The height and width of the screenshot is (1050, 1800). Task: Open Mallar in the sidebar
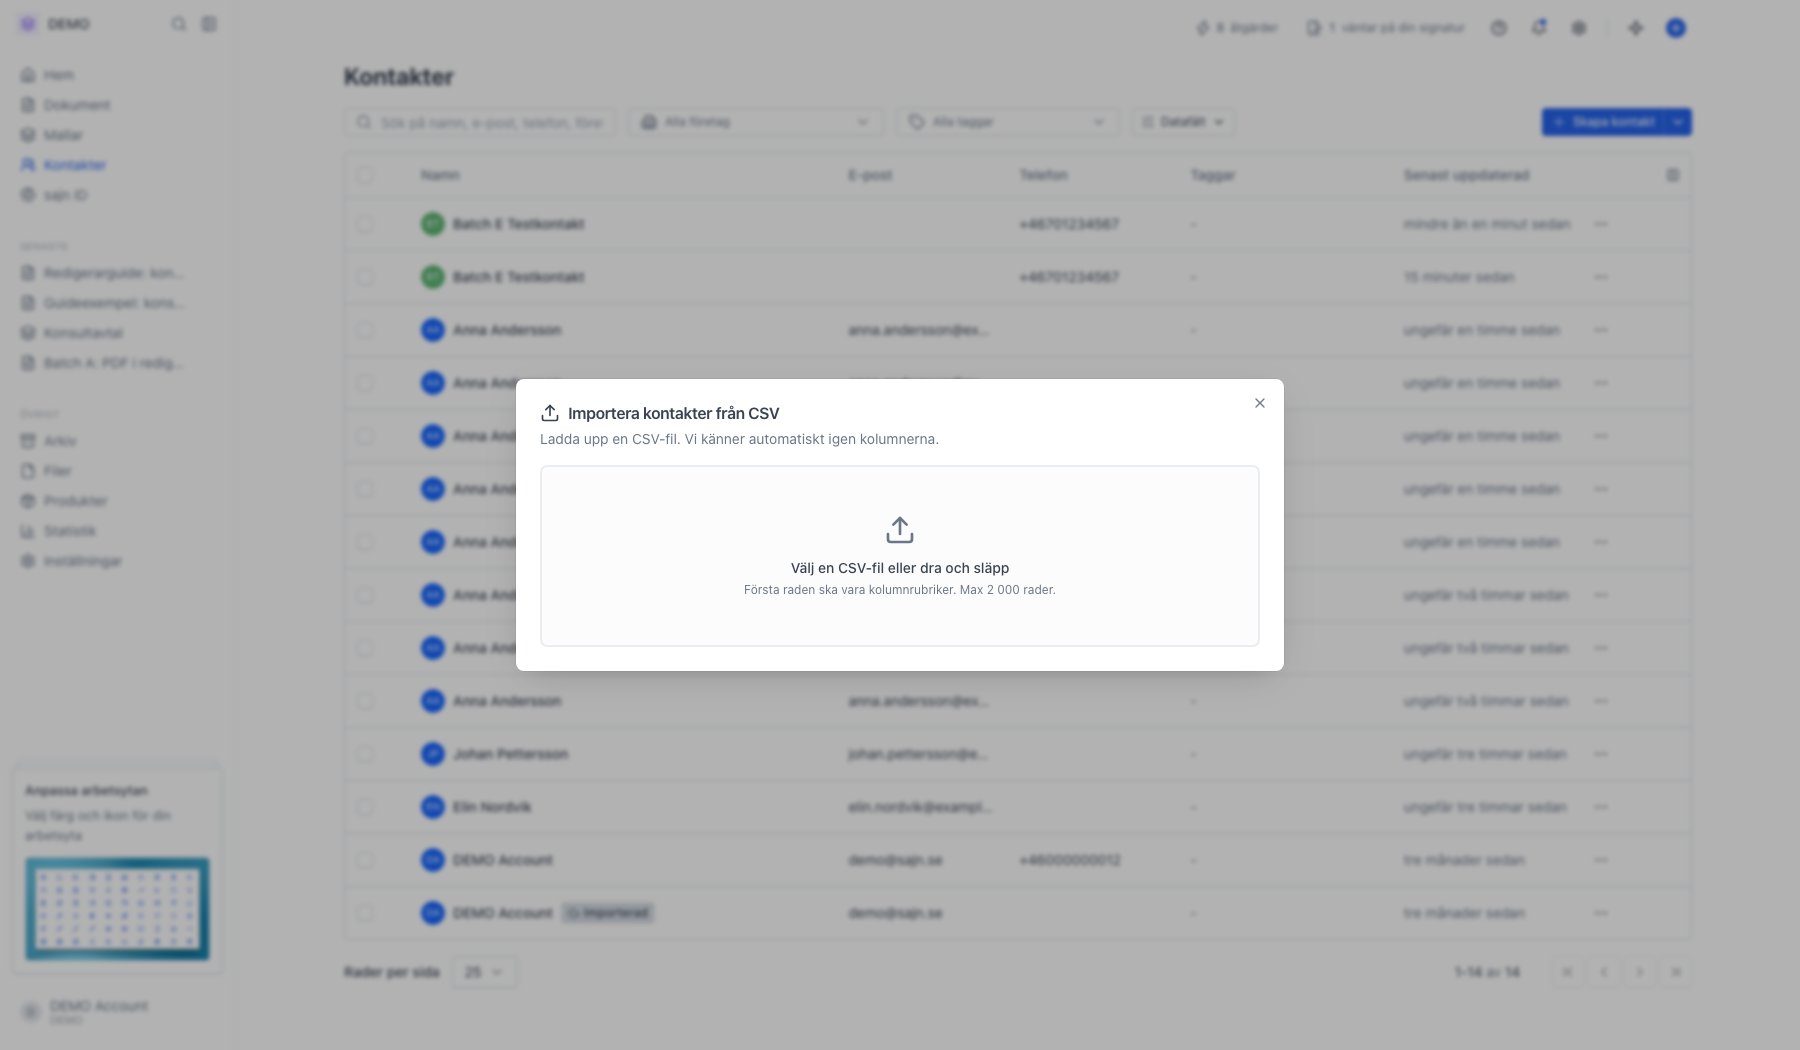click(52, 135)
